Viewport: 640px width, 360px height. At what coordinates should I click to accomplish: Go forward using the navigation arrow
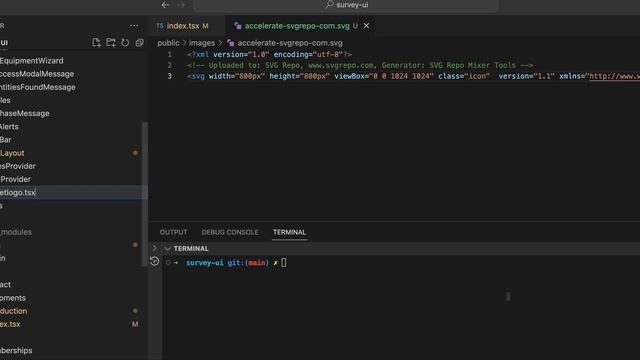pos(181,5)
